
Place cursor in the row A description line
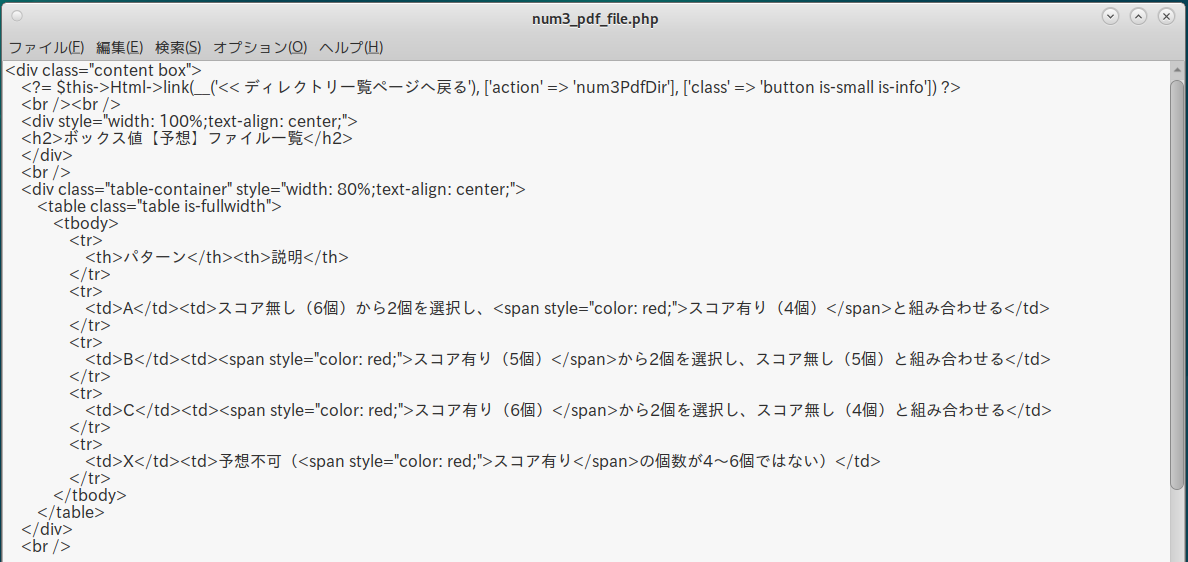click(567, 308)
